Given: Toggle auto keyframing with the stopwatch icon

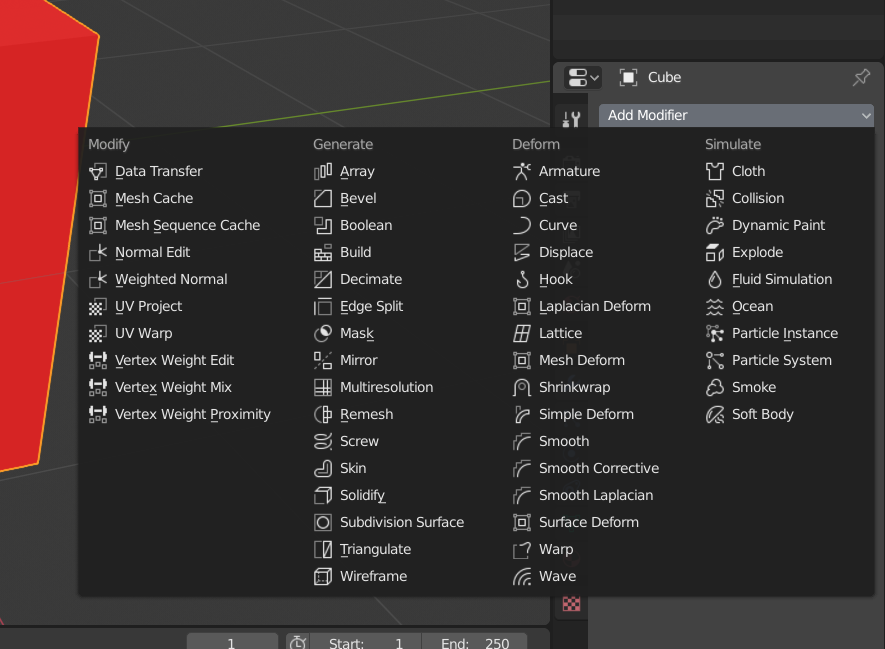Looking at the screenshot, I should [297, 641].
